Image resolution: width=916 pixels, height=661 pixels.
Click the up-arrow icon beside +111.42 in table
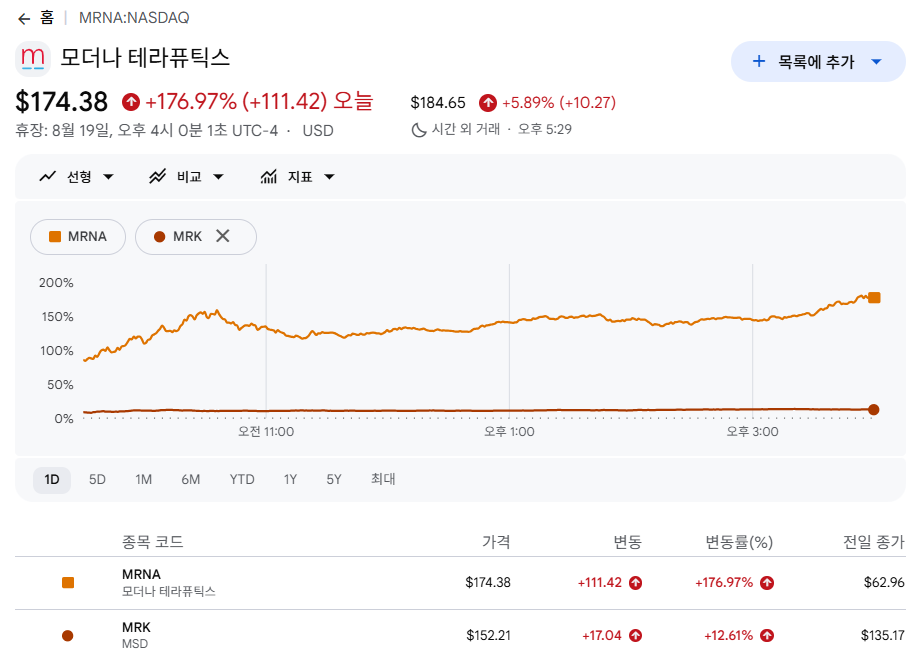click(x=636, y=583)
